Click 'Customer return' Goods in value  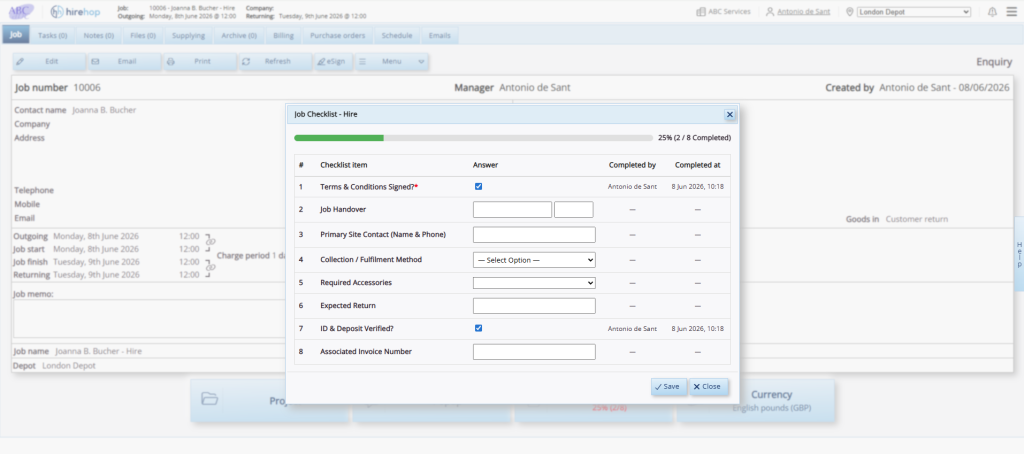pyautogui.click(x=916, y=219)
